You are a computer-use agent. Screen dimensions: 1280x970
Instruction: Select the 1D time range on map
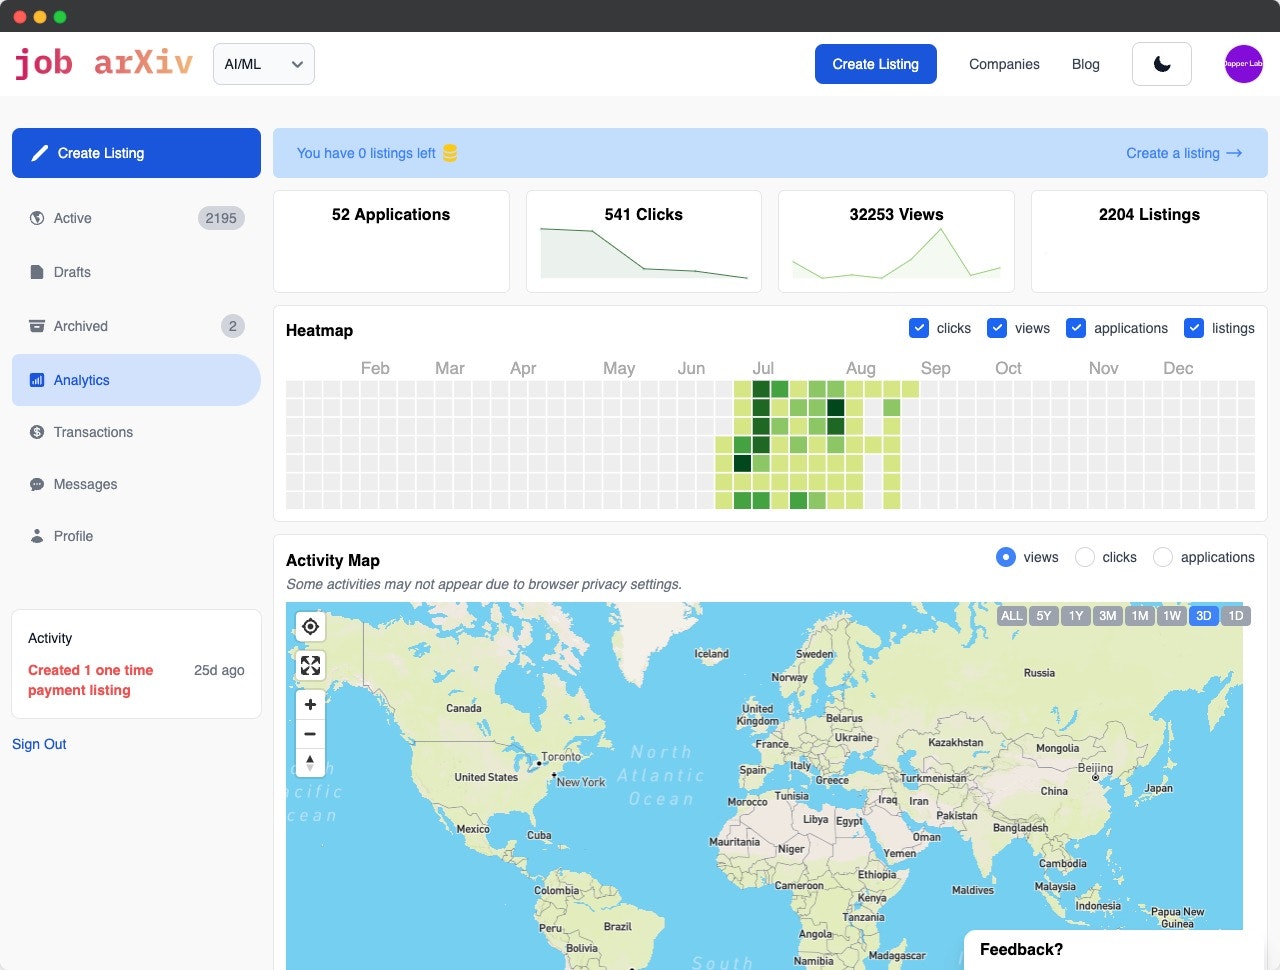tap(1236, 615)
